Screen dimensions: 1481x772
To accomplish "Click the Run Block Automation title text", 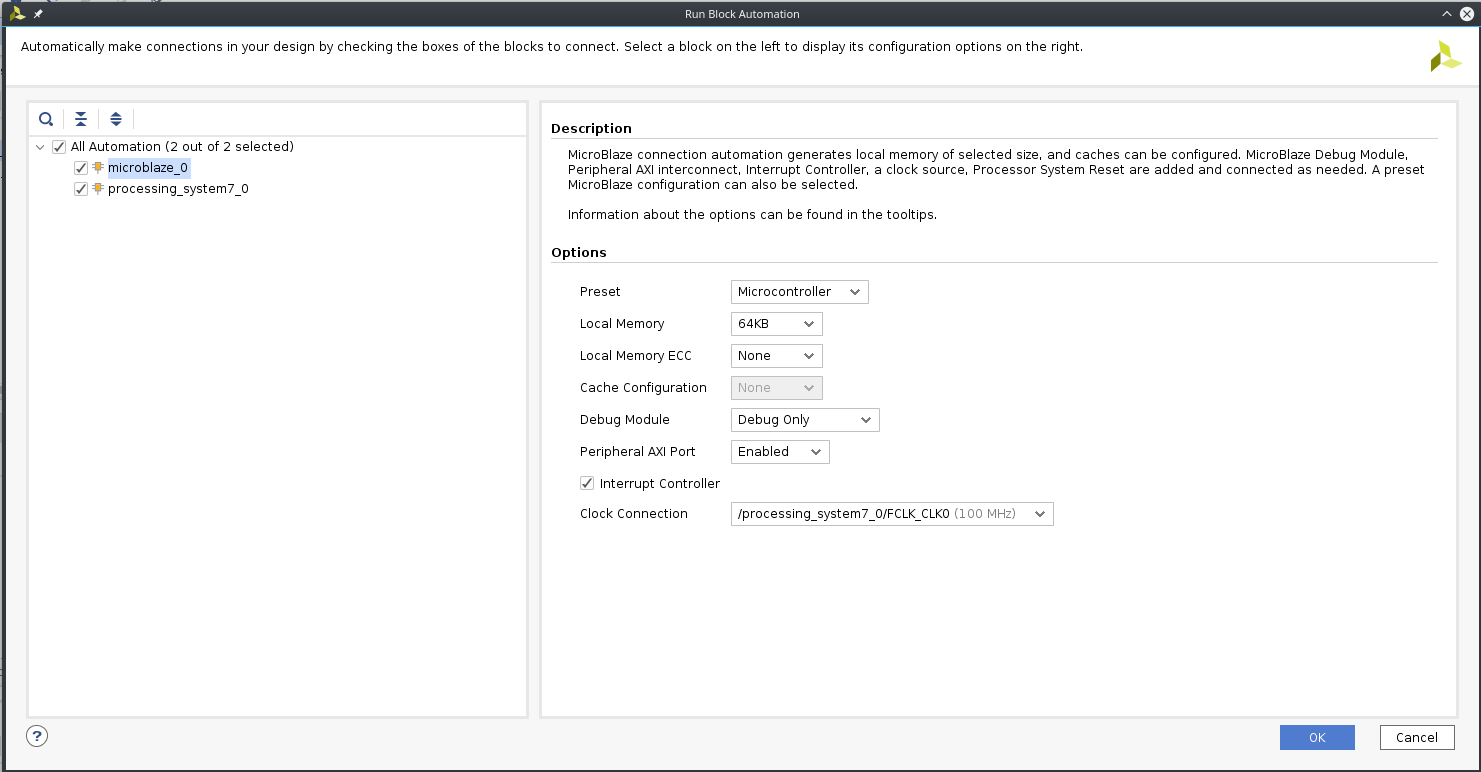I will [740, 14].
